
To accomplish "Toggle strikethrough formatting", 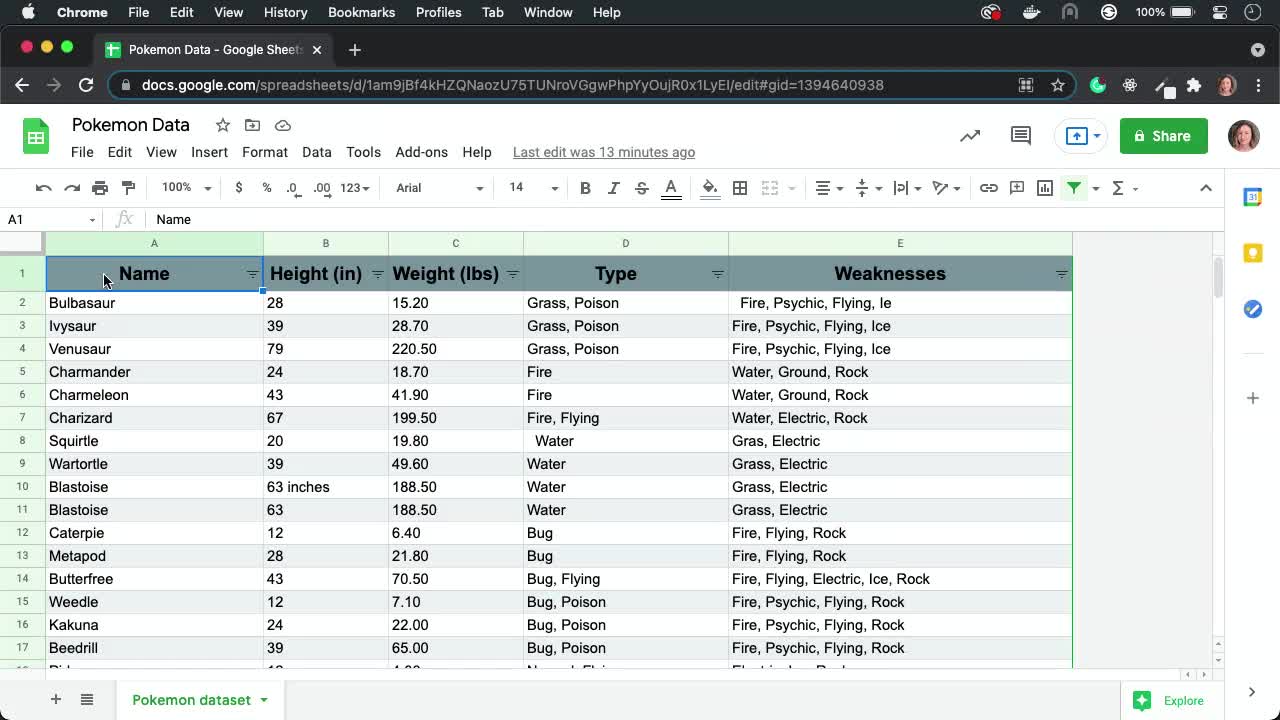I will [x=642, y=188].
